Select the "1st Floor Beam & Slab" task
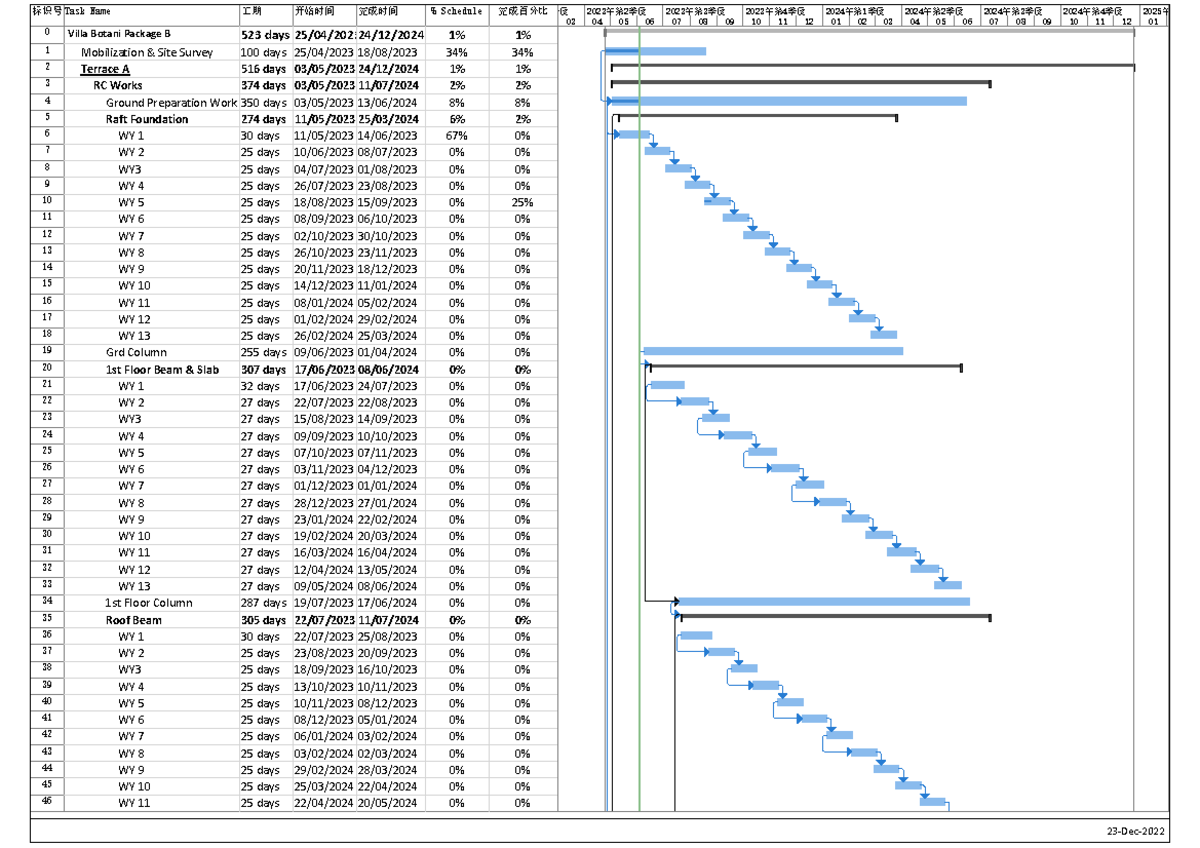Viewport: 1200px width, 848px height. (x=162, y=369)
